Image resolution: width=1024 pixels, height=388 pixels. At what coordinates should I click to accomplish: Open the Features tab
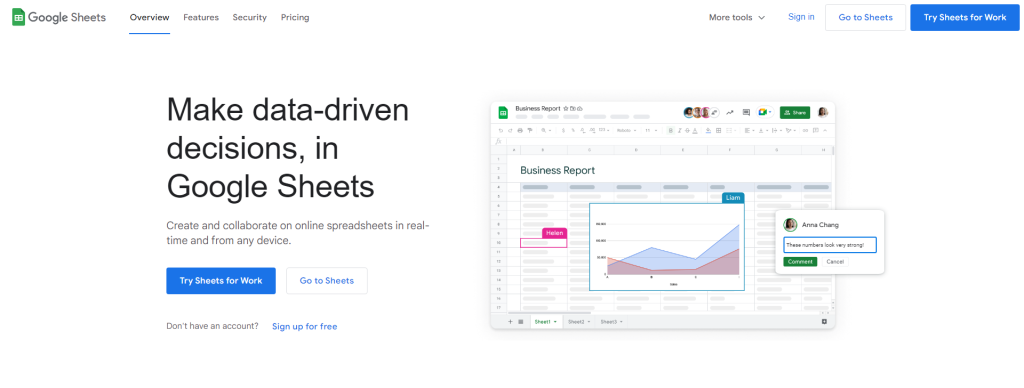[x=201, y=18]
